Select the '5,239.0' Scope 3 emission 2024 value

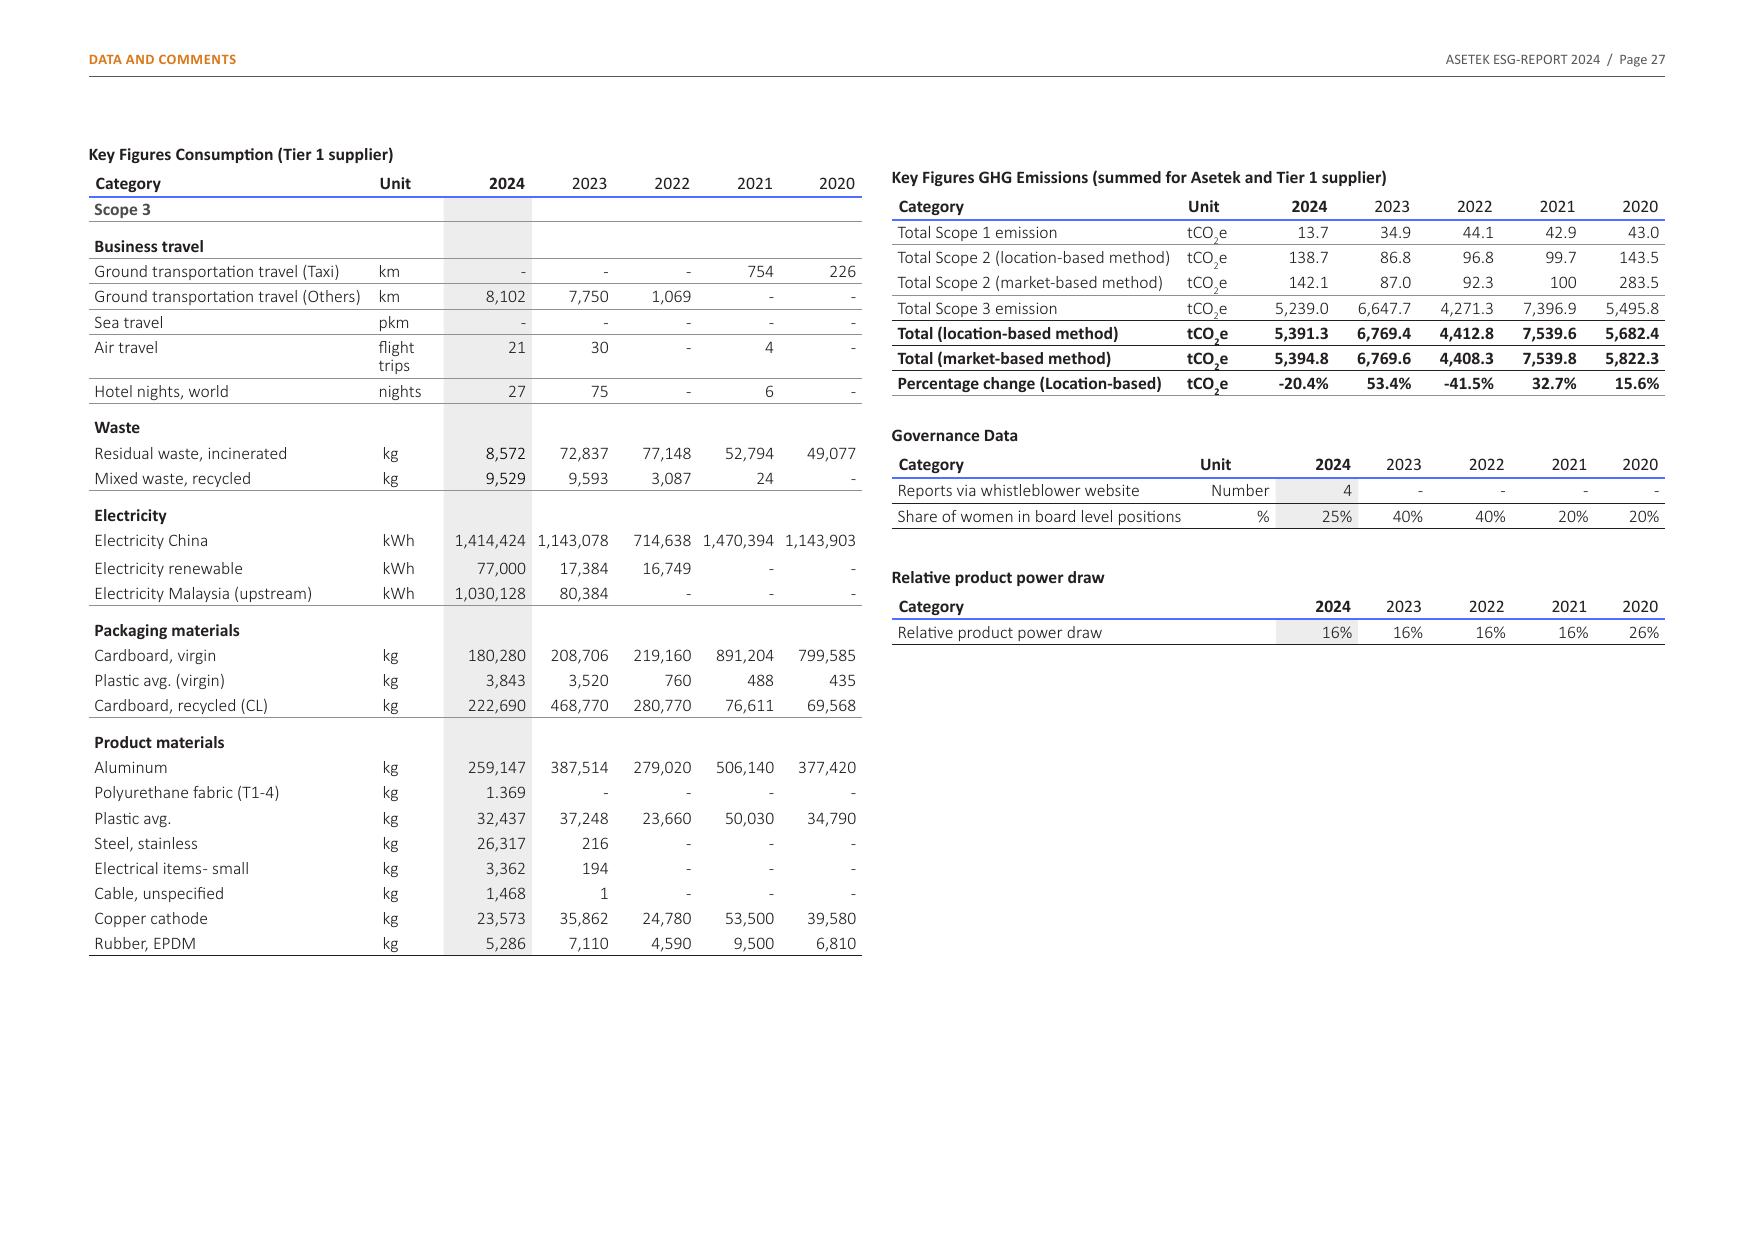[1301, 309]
